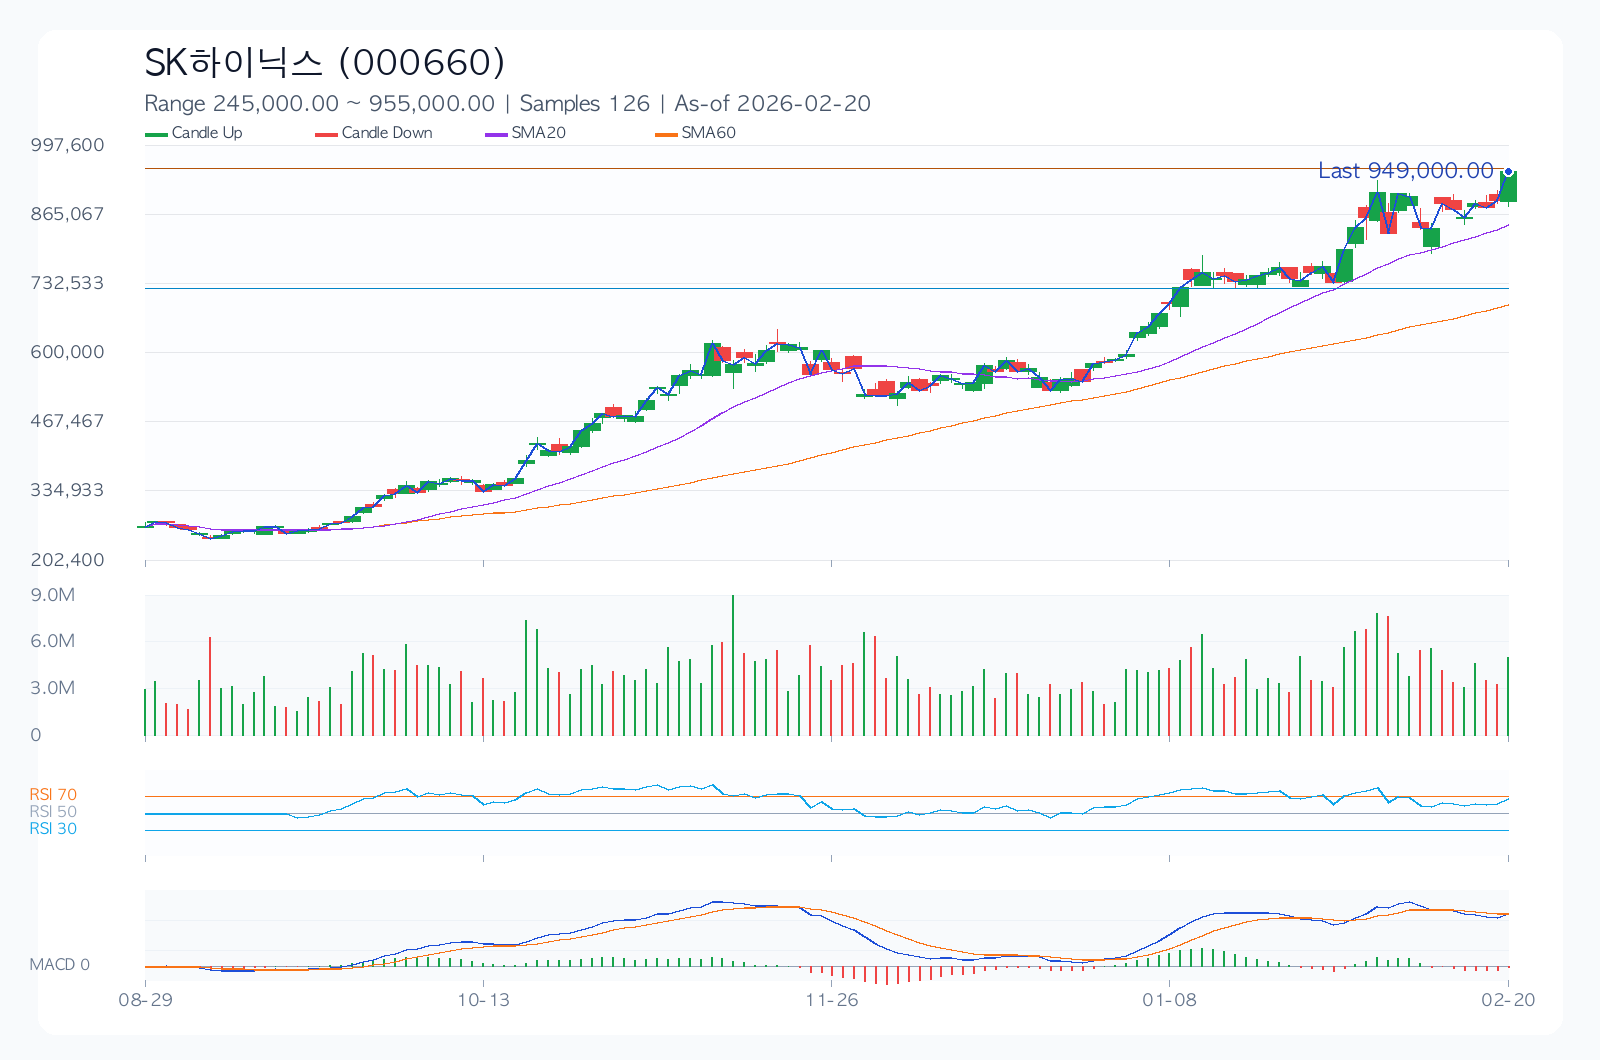Click the MACD 0 baseline label

tap(59, 965)
